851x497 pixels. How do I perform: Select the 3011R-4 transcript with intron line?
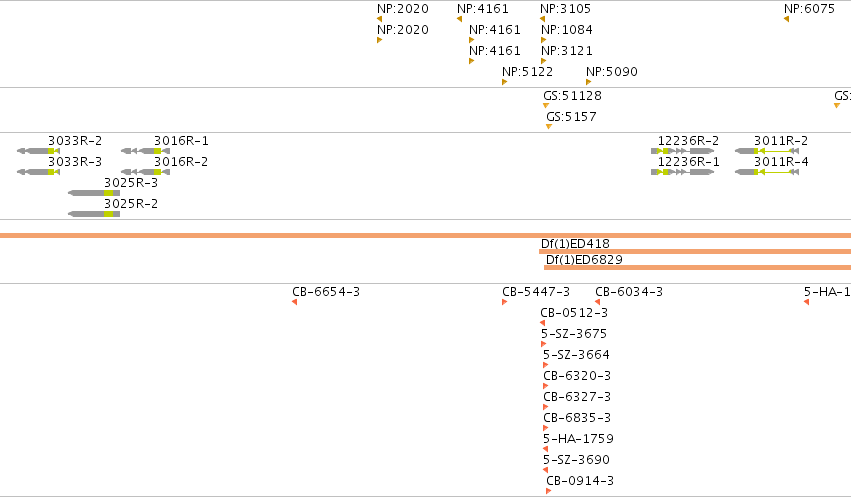tap(767, 172)
